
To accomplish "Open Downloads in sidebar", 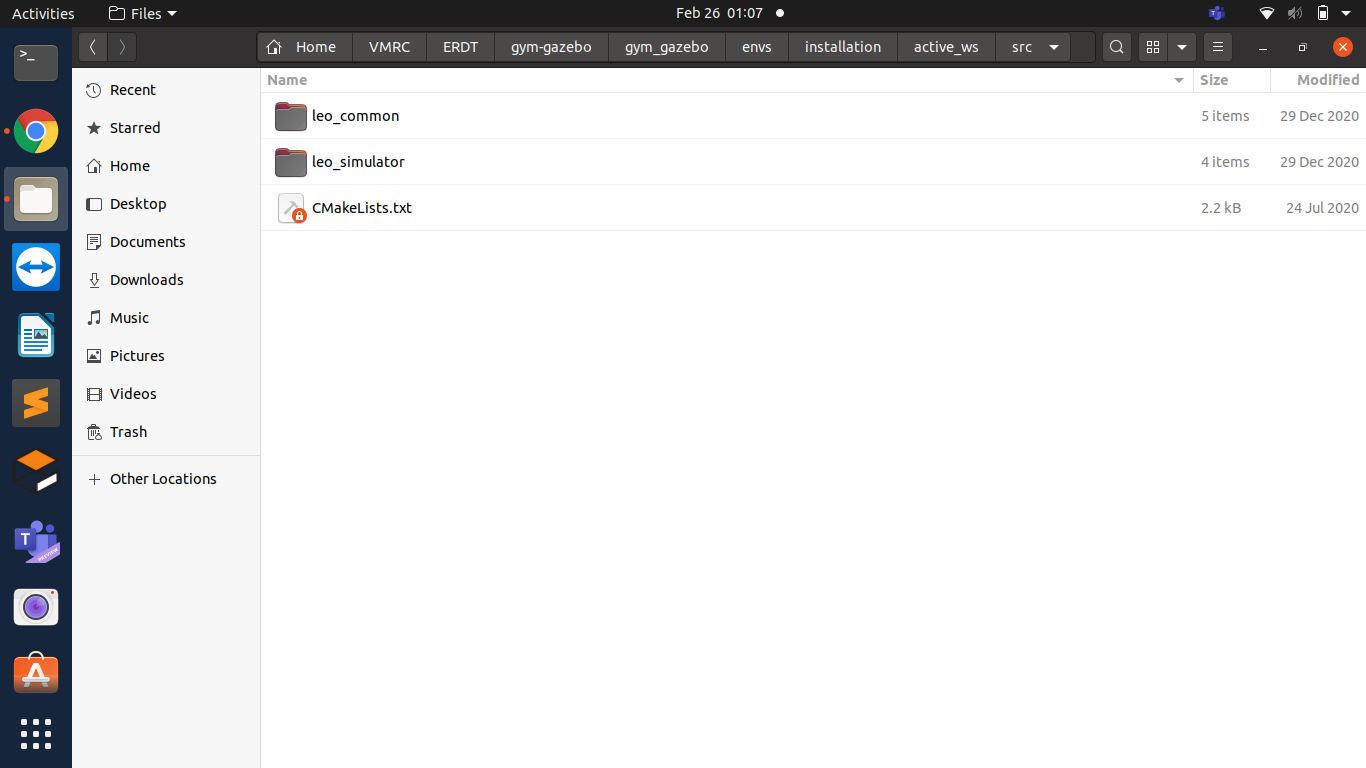I will (x=166, y=280).
